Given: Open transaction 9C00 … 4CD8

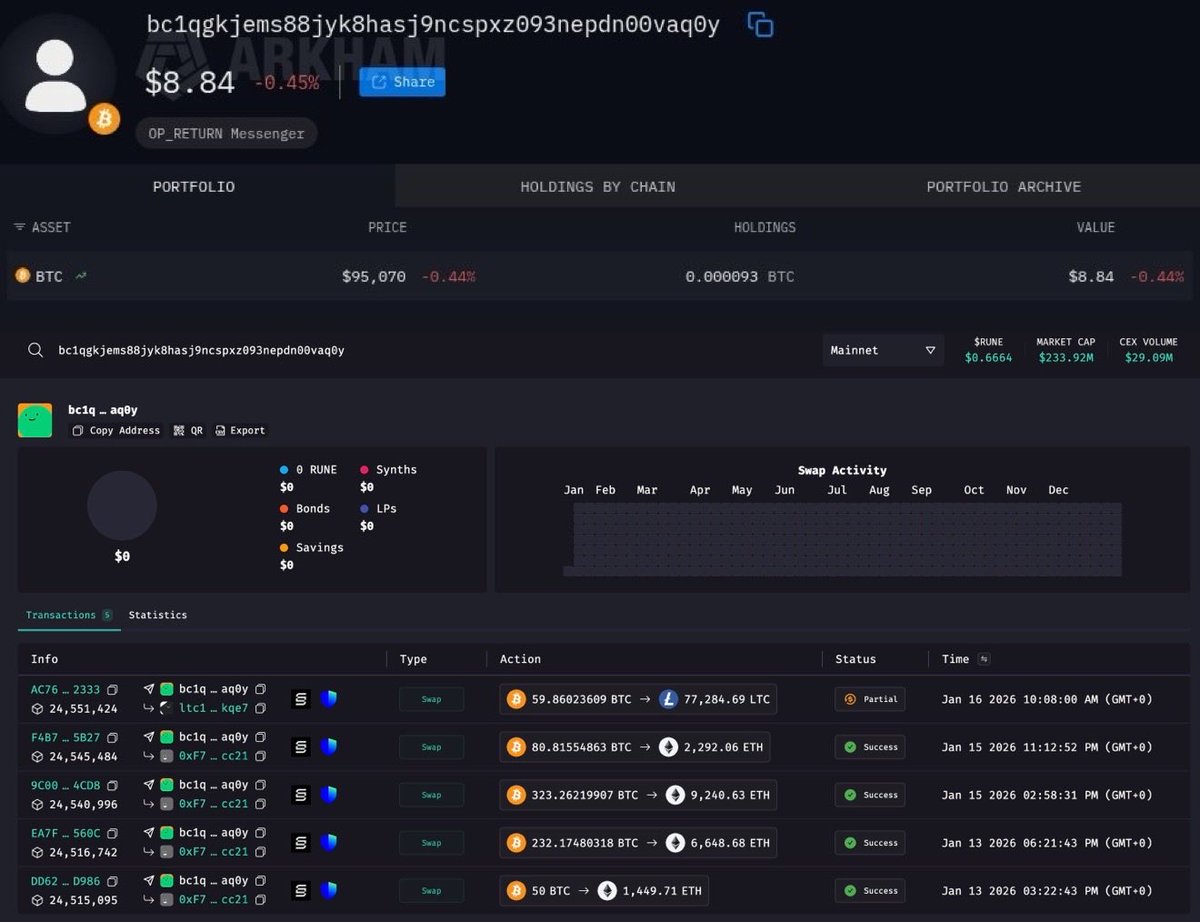Looking at the screenshot, I should pos(65,785).
